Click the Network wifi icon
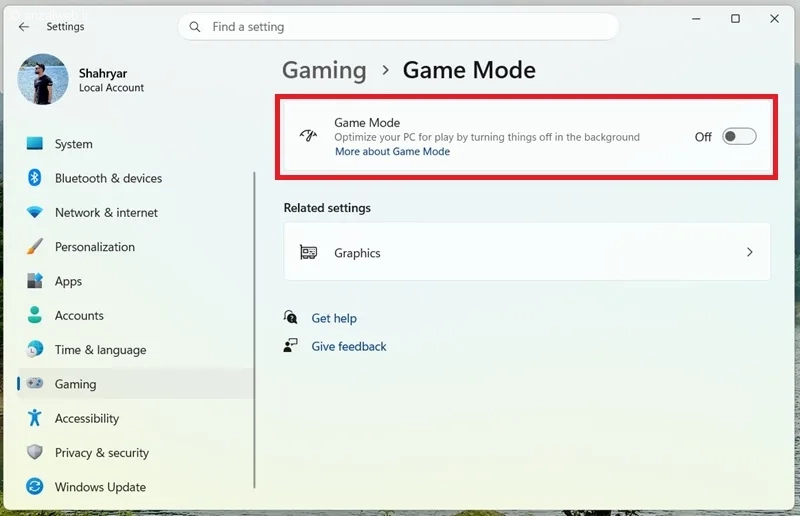Image resolution: width=800 pixels, height=516 pixels. coord(35,212)
